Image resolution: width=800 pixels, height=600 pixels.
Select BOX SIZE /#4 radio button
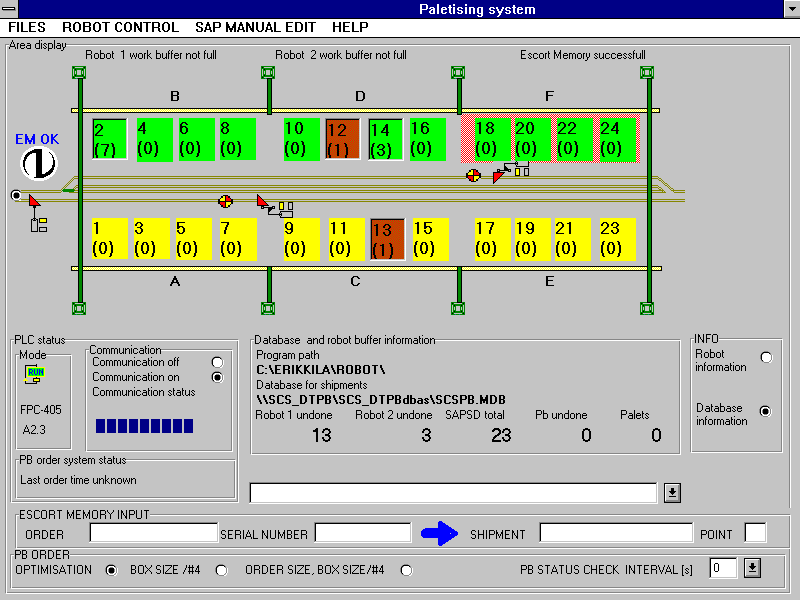coord(221,570)
